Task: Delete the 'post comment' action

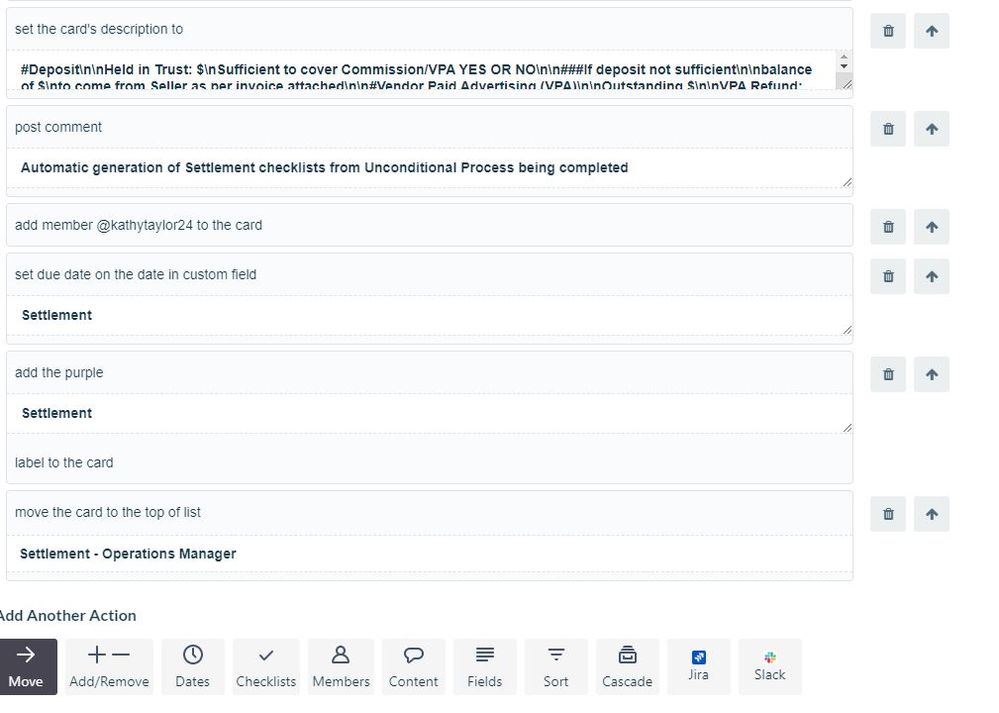Action: tap(888, 129)
